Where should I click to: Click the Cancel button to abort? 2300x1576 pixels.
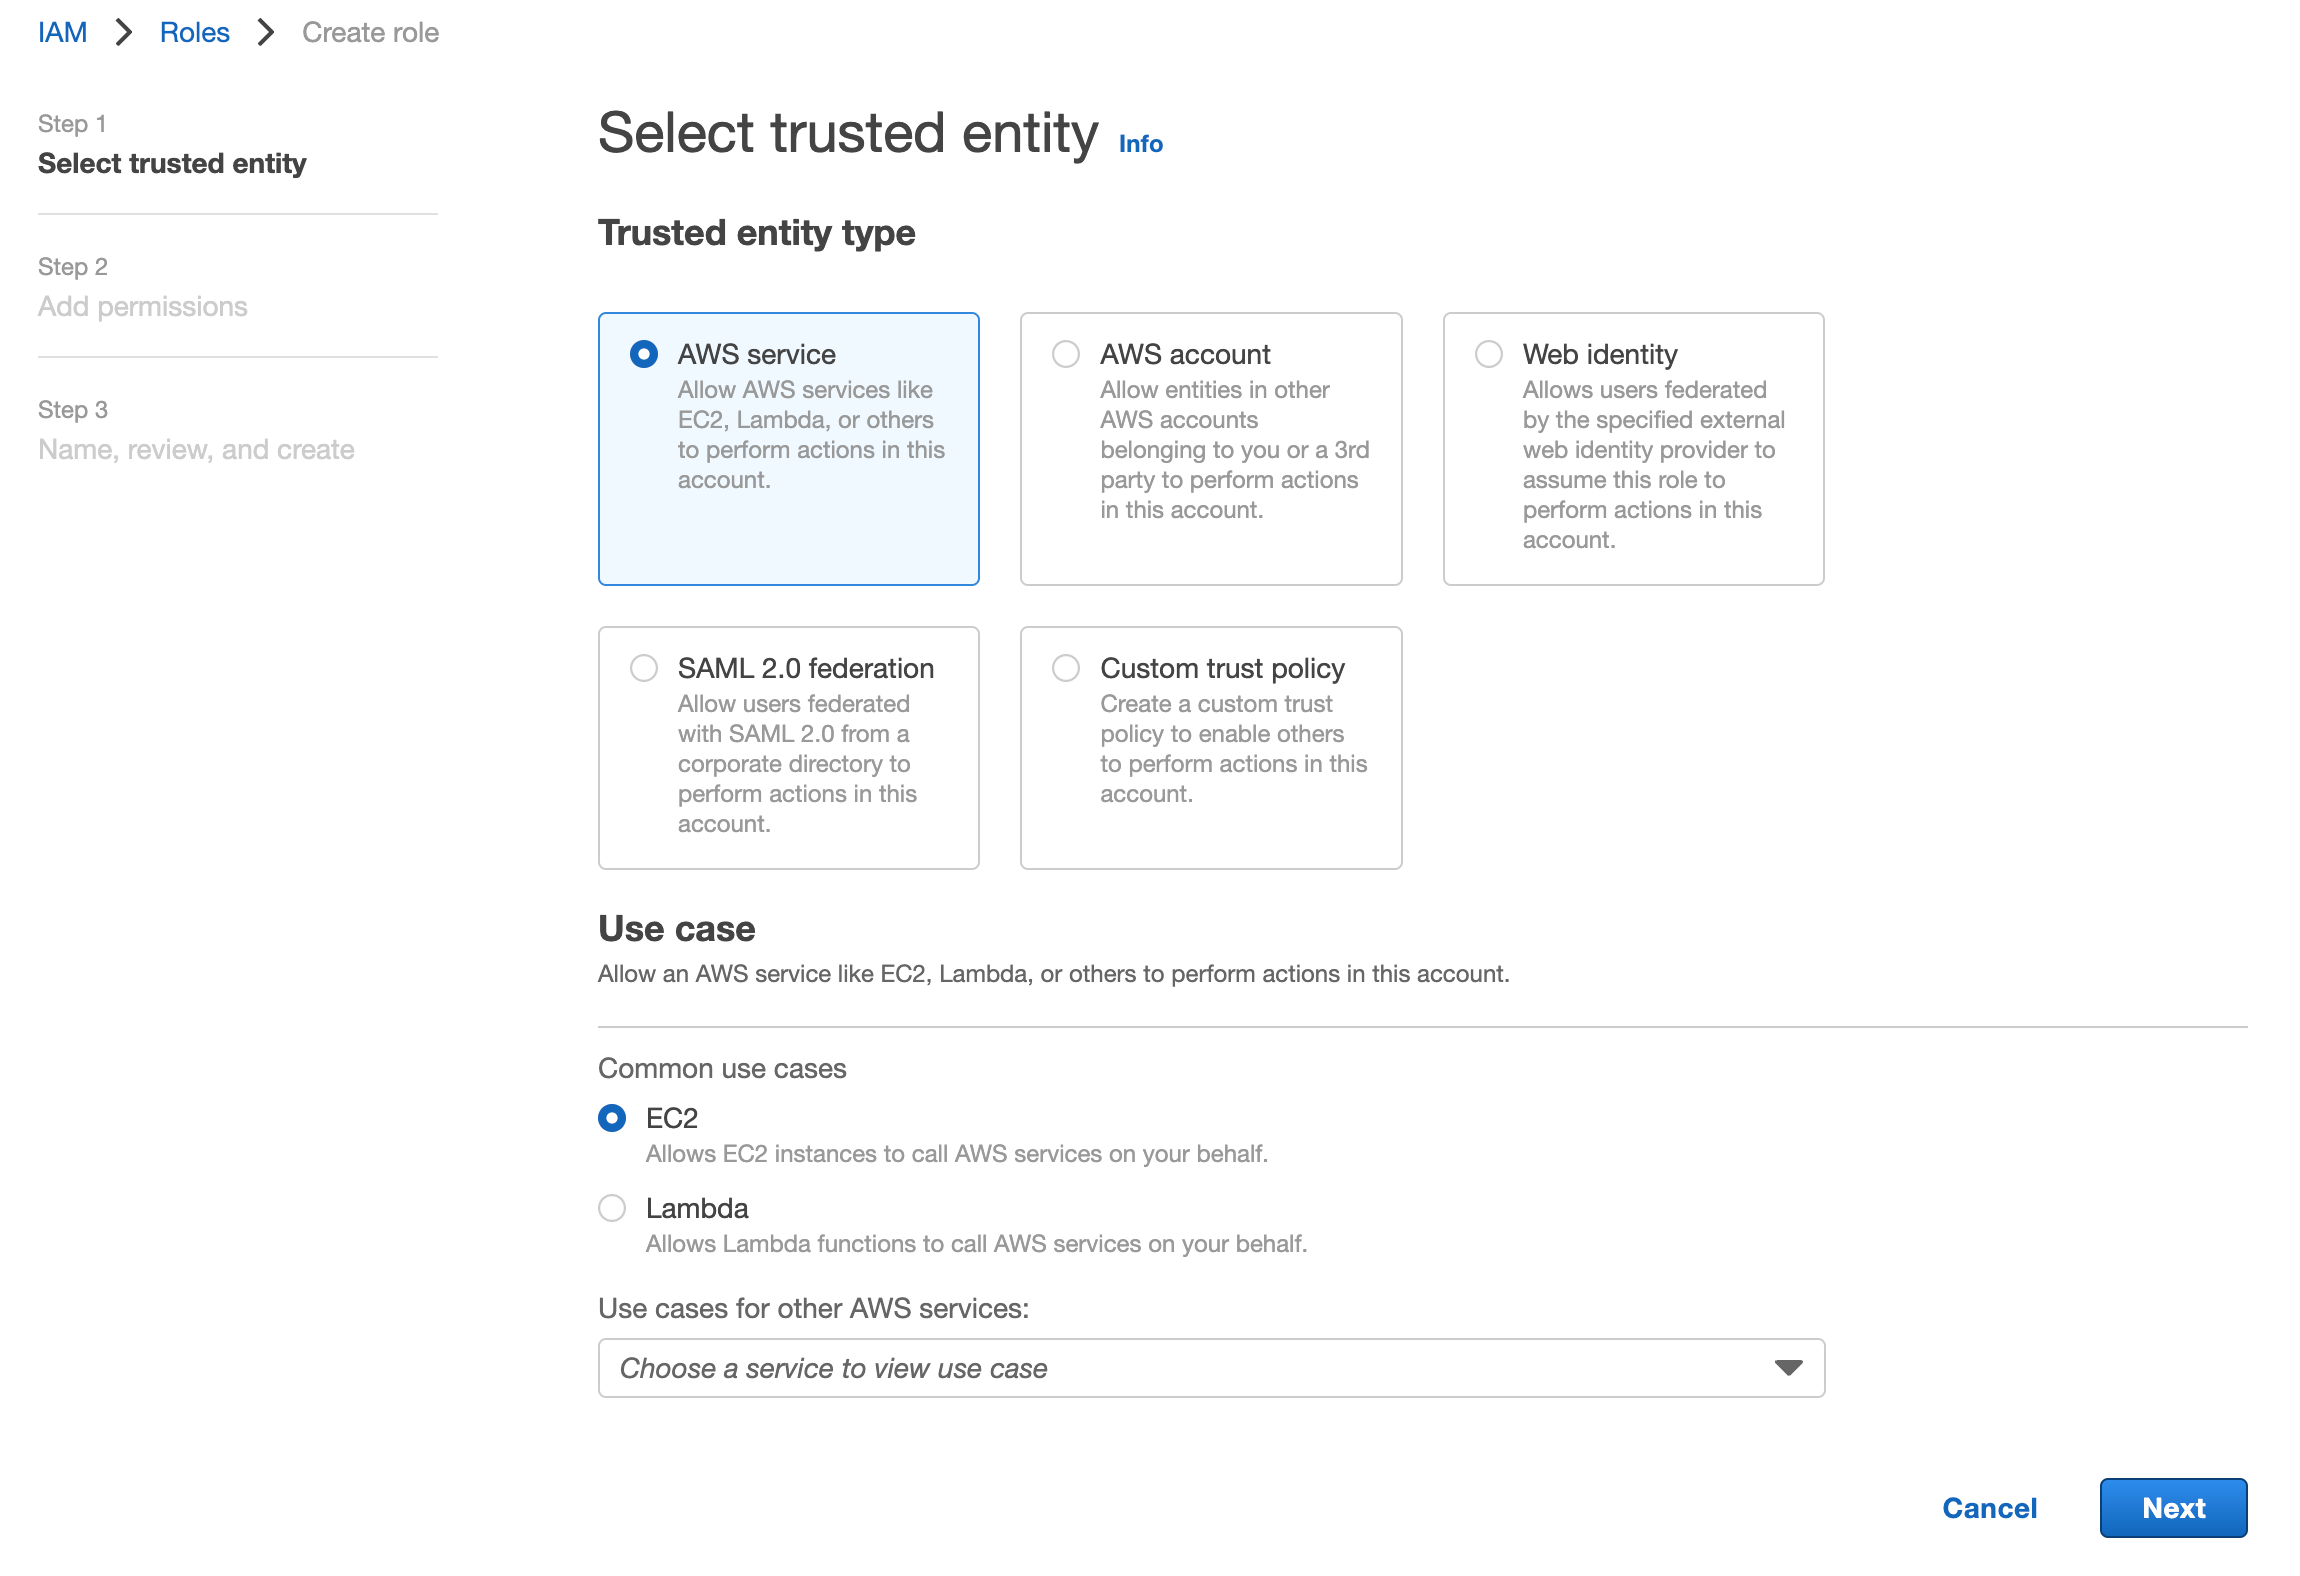point(1991,1506)
